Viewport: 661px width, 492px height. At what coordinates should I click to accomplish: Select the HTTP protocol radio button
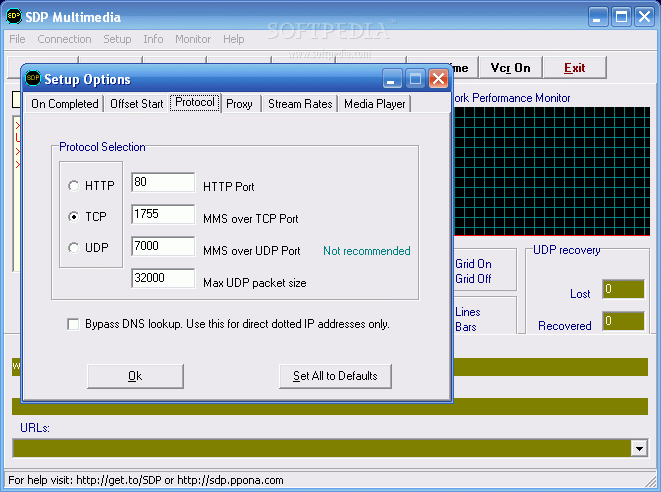(73, 186)
